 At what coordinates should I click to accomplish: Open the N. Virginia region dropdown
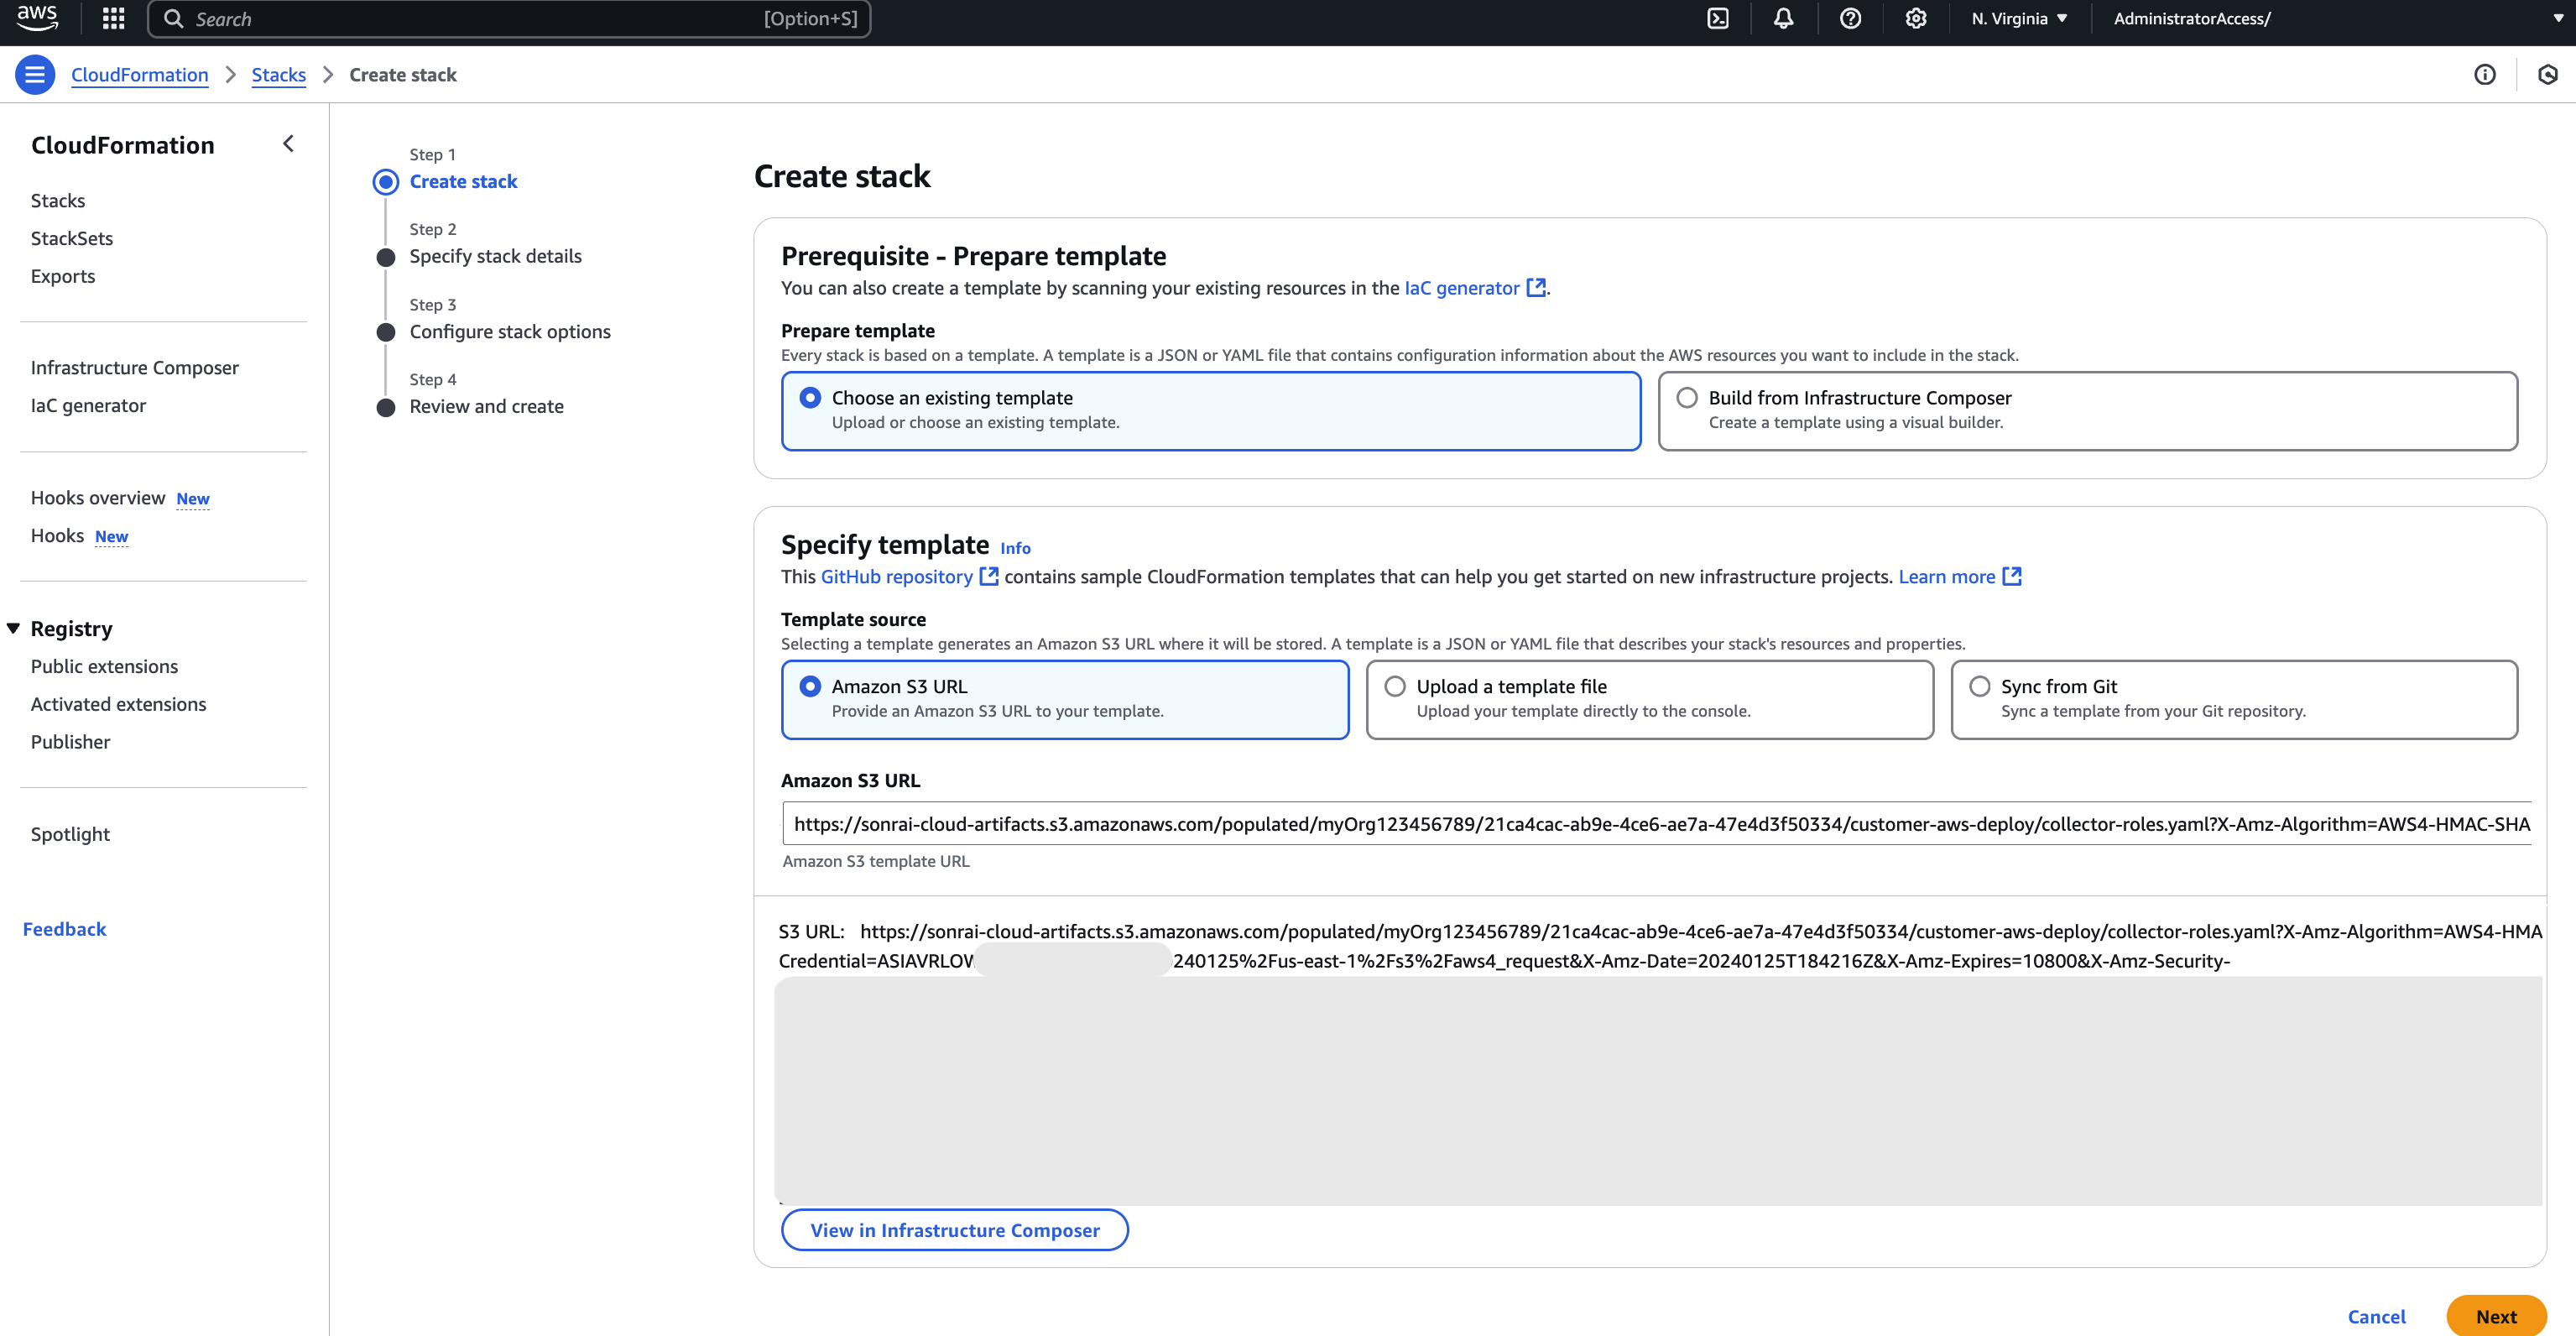pos(2019,18)
